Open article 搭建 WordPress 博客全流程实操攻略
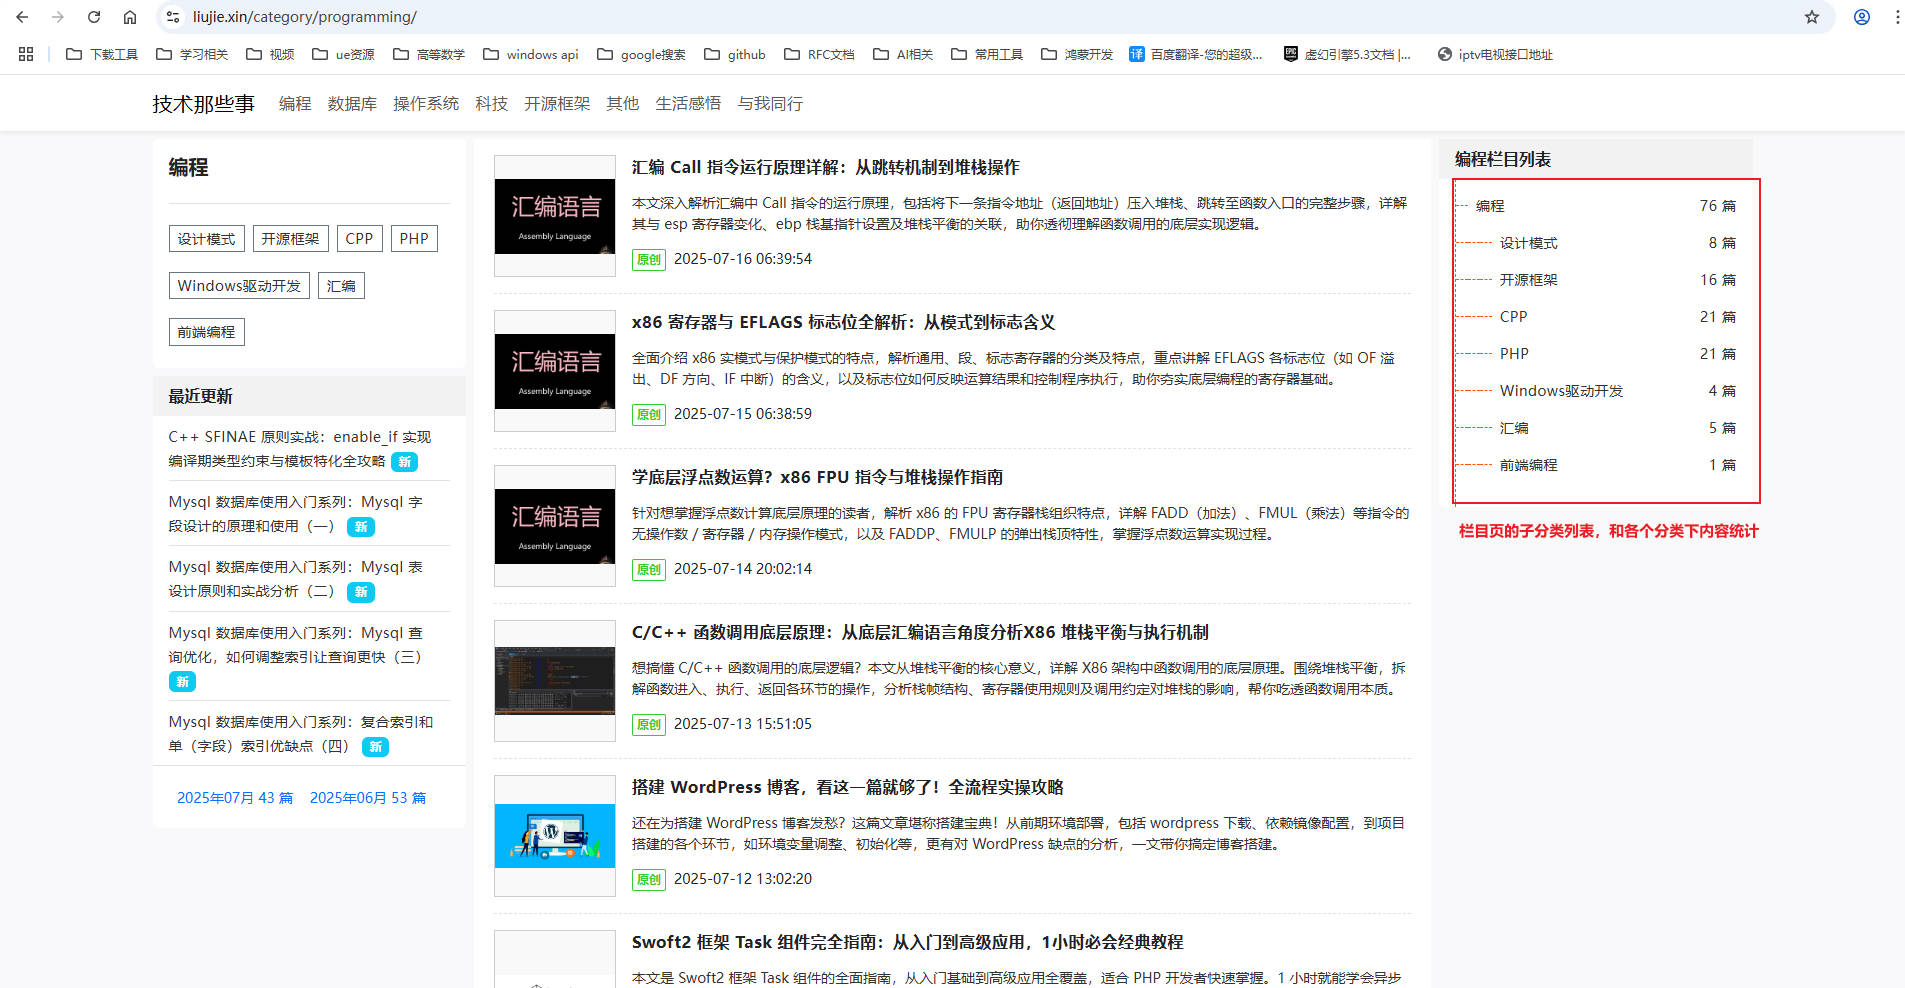Screen dimensions: 1905x988 point(848,787)
